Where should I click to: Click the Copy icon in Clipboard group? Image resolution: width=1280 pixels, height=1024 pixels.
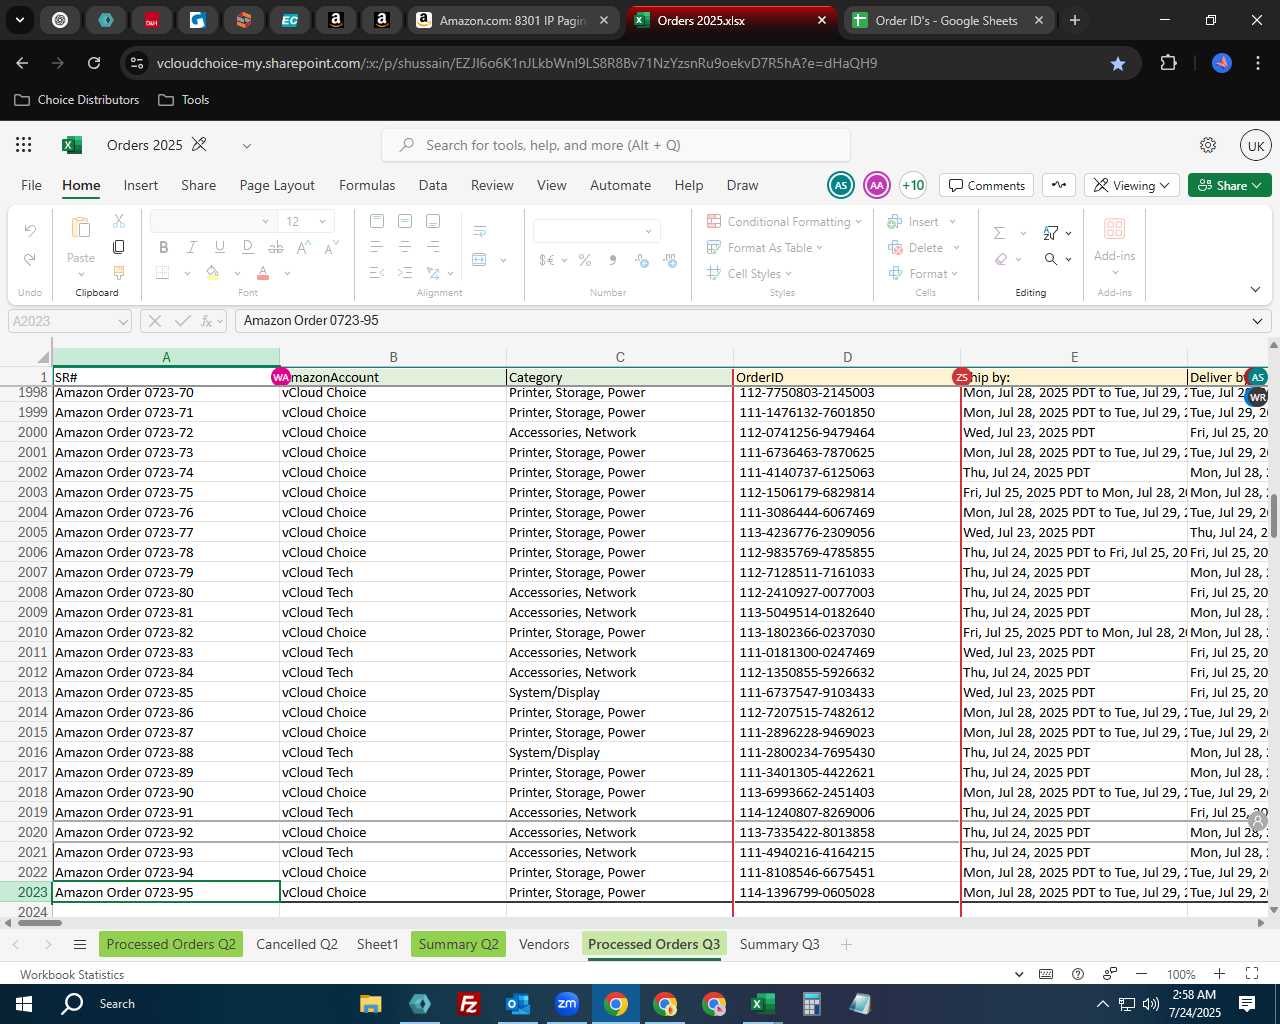(x=119, y=246)
